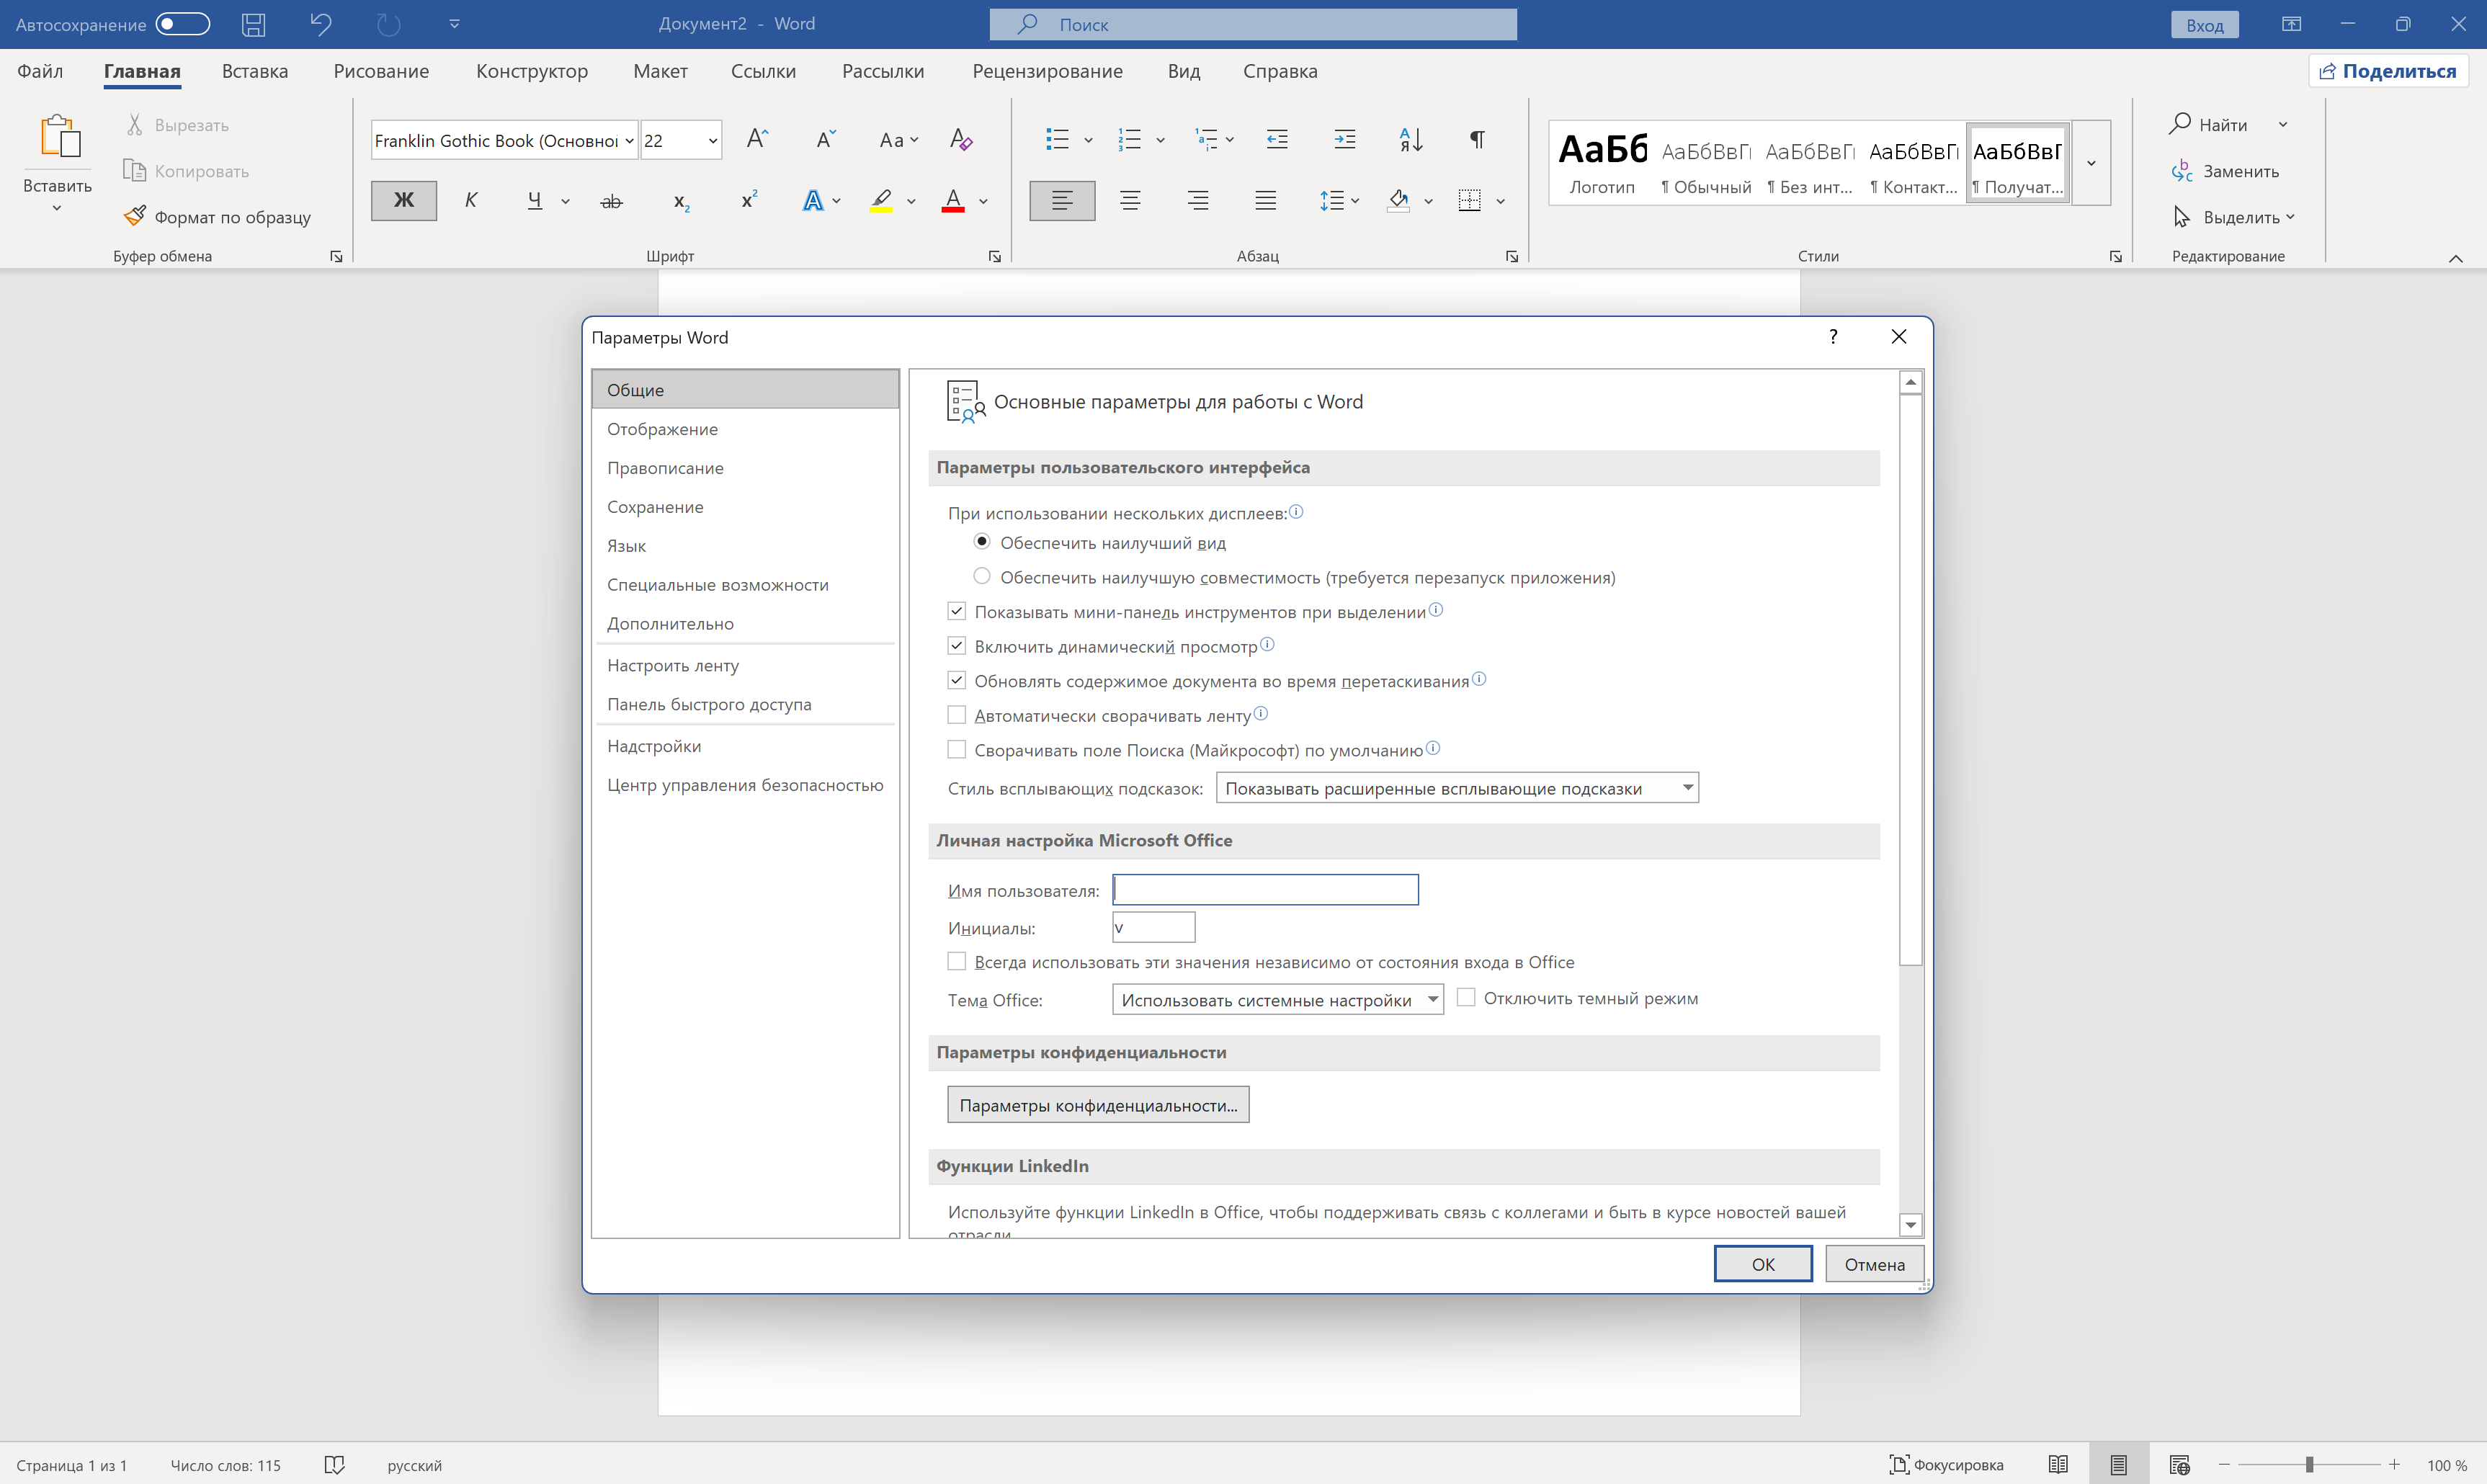The image size is (2487, 1484).
Task: Click the sort A-Z icon
Action: pyautogui.click(x=1410, y=140)
